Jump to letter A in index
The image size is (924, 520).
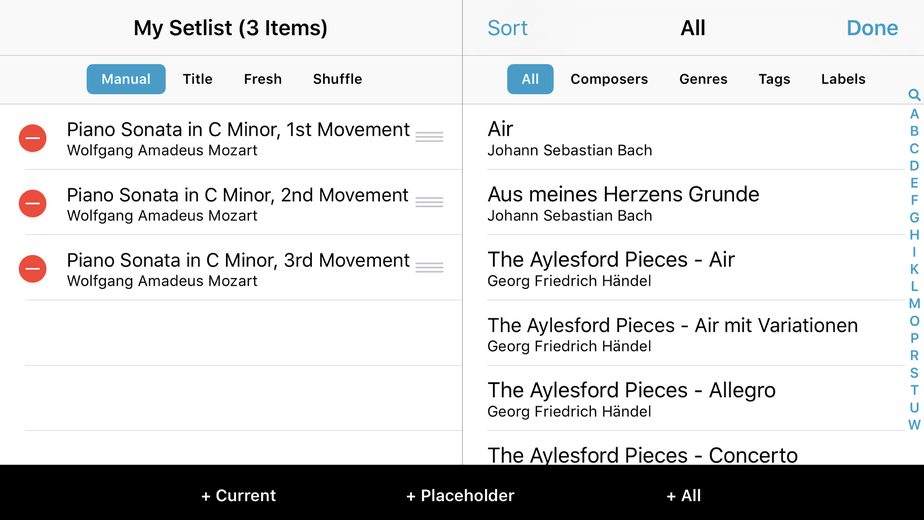pyautogui.click(x=914, y=114)
